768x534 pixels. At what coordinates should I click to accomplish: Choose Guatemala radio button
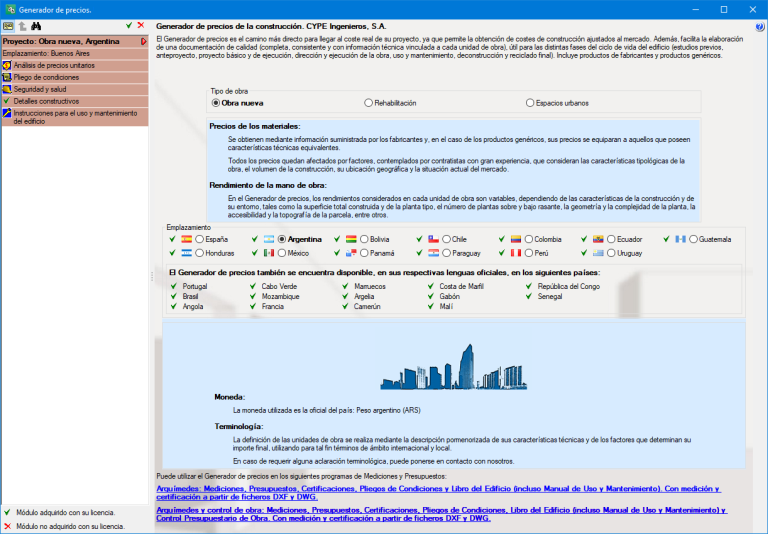point(693,239)
